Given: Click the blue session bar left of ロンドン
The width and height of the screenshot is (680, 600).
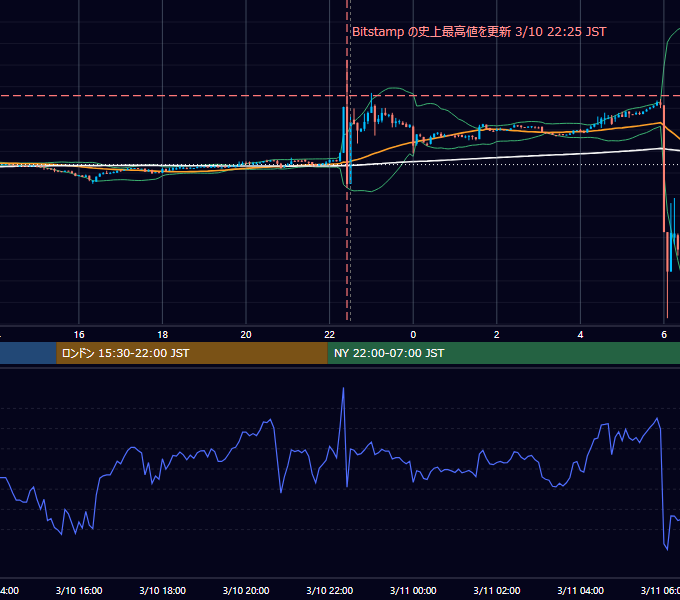Looking at the screenshot, I should pos(28,353).
